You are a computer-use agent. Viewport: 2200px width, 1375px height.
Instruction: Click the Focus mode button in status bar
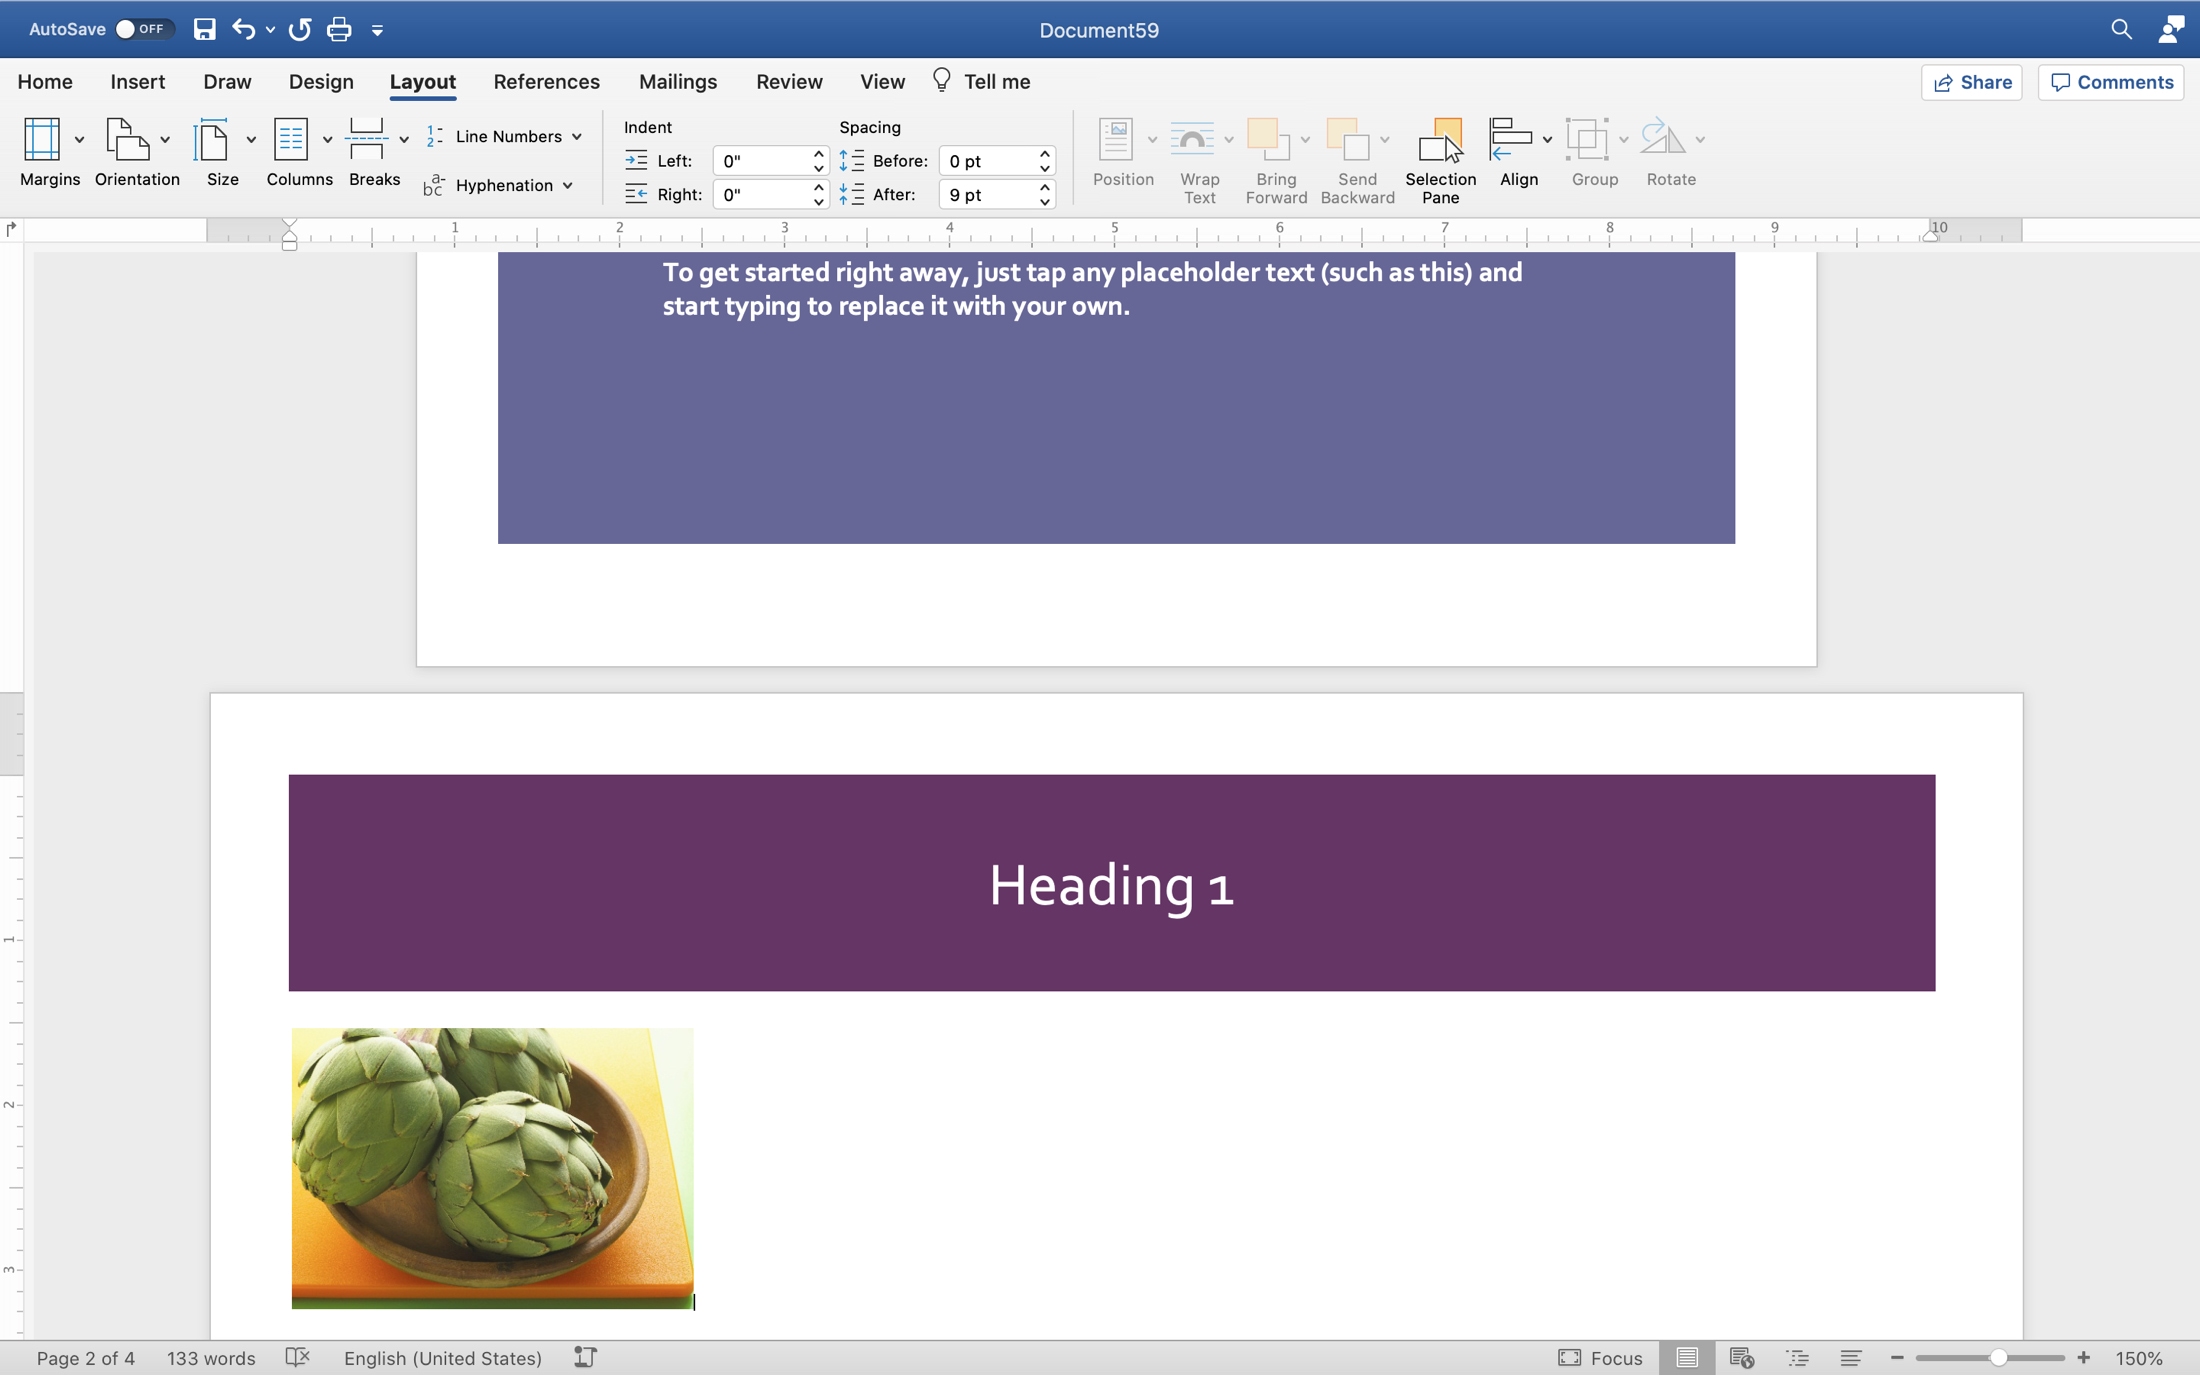pyautogui.click(x=1600, y=1358)
